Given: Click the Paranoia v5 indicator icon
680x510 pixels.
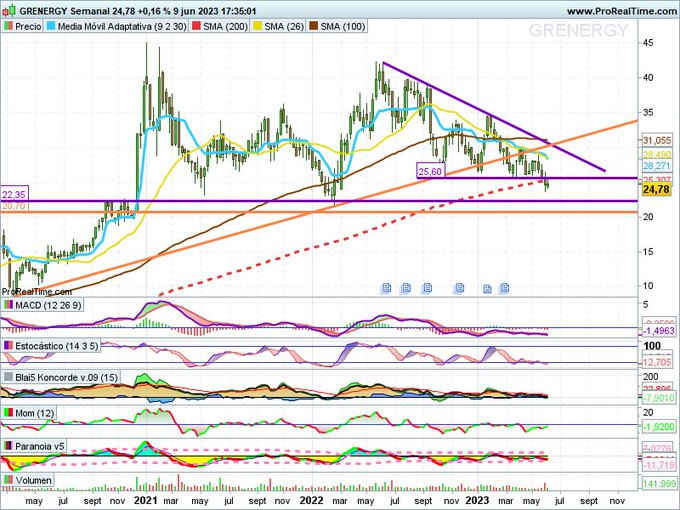Looking at the screenshot, I should (x=8, y=446).
